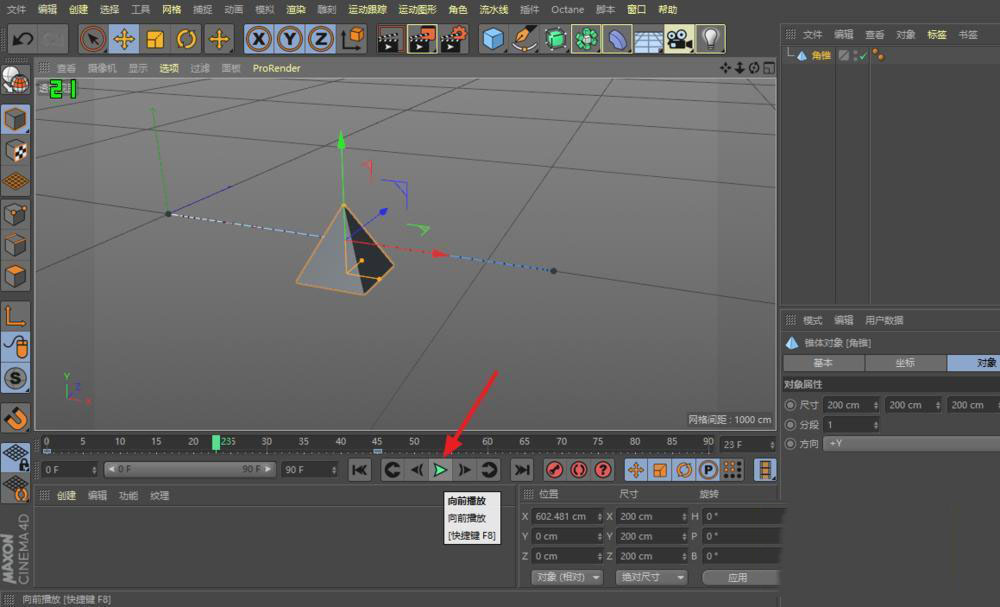Toggle autokeying red circle button
Screen dimensions: 1000x607
coord(578,470)
